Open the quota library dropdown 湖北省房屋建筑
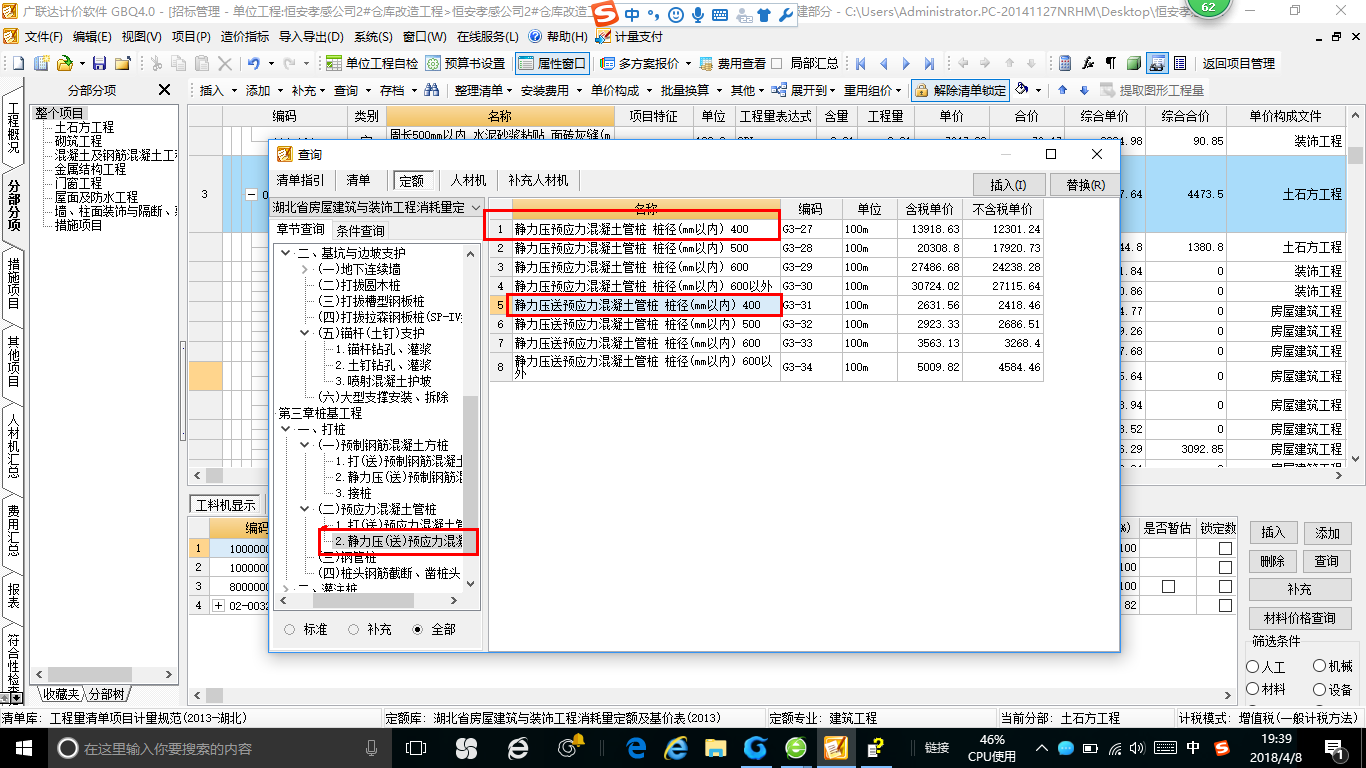This screenshot has height=768, width=1366. [x=377, y=207]
